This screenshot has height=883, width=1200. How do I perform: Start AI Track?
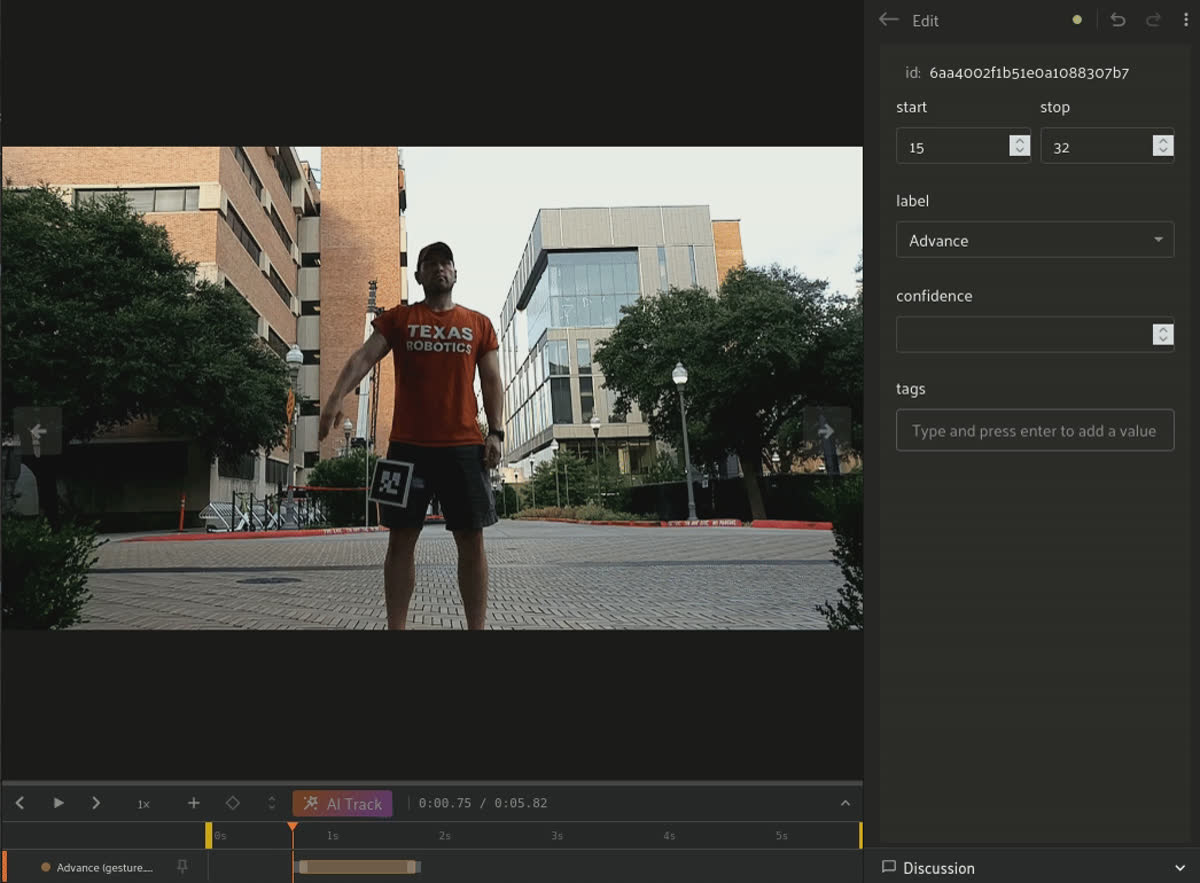tap(342, 804)
